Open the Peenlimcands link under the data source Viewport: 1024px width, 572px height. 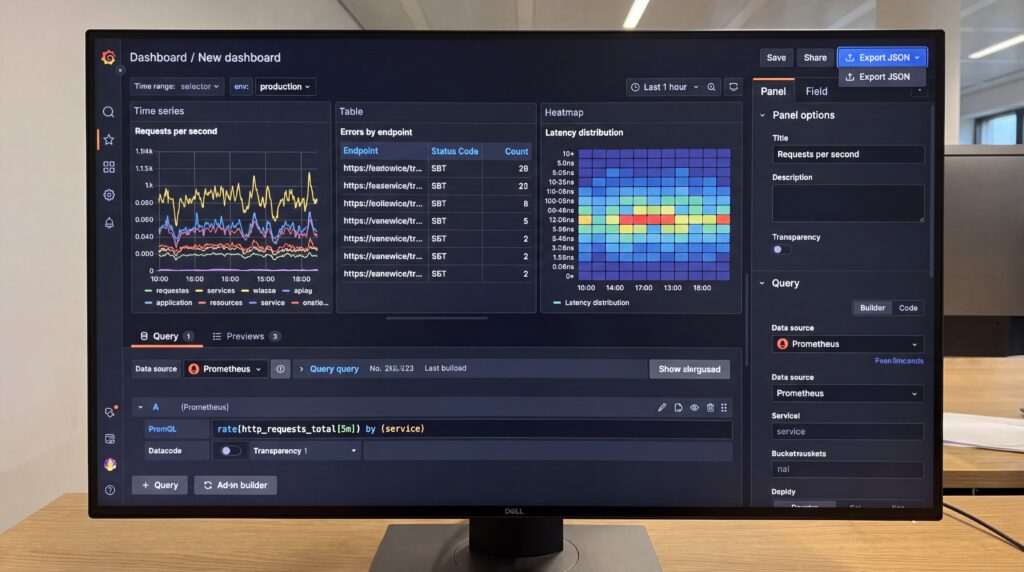click(x=899, y=360)
